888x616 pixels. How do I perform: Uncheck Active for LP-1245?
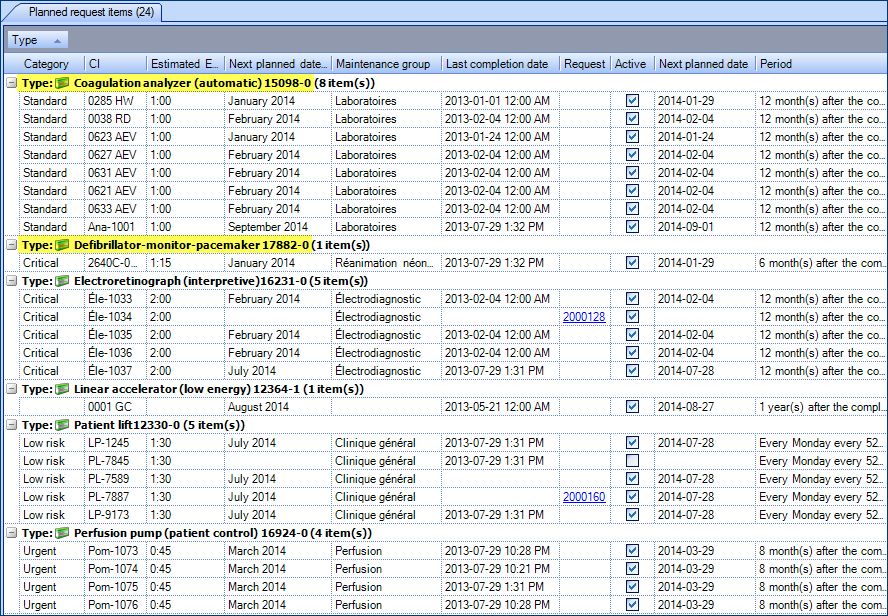tap(633, 443)
